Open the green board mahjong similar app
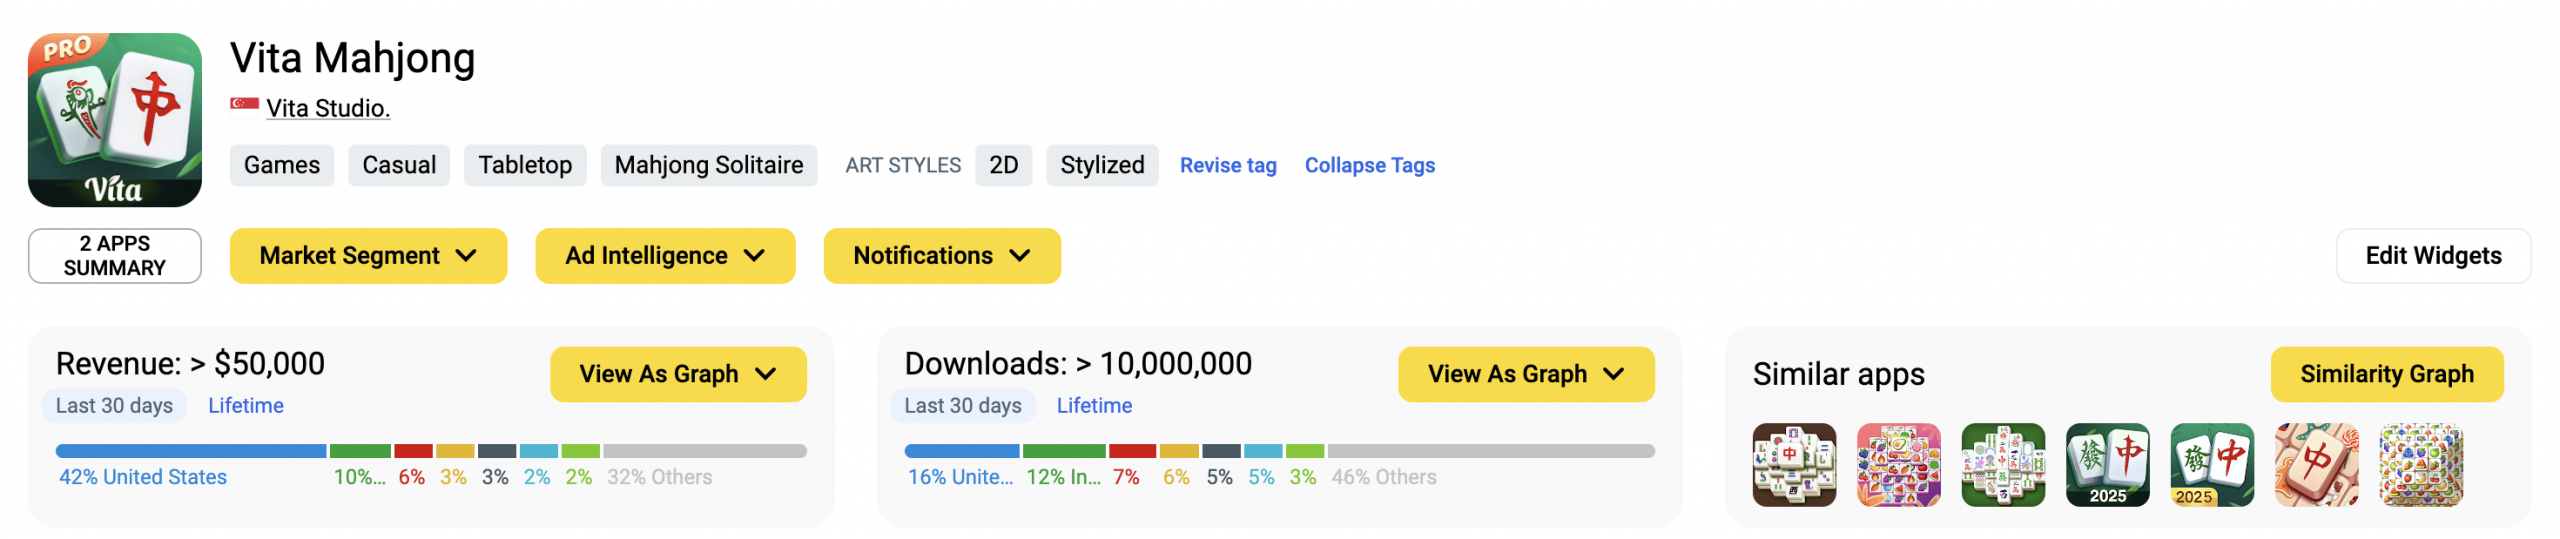 click(x=2003, y=465)
